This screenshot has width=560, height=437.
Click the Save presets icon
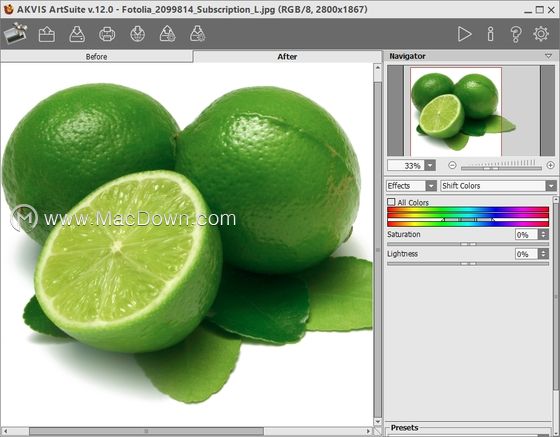point(198,34)
